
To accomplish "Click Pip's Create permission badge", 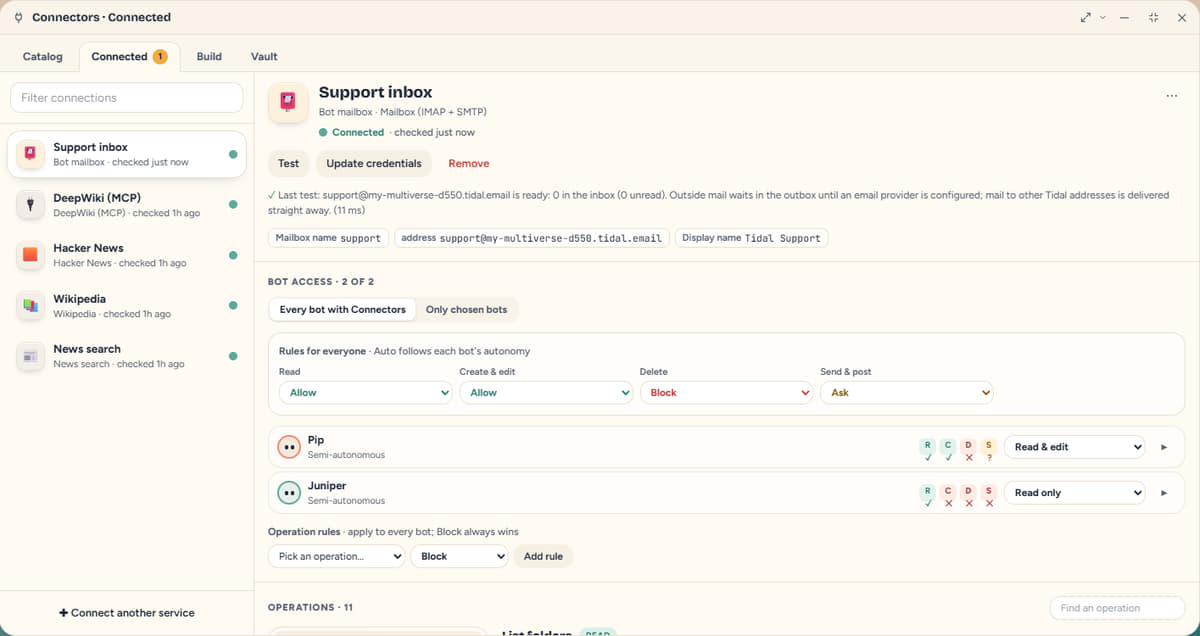I will pyautogui.click(x=948, y=450).
